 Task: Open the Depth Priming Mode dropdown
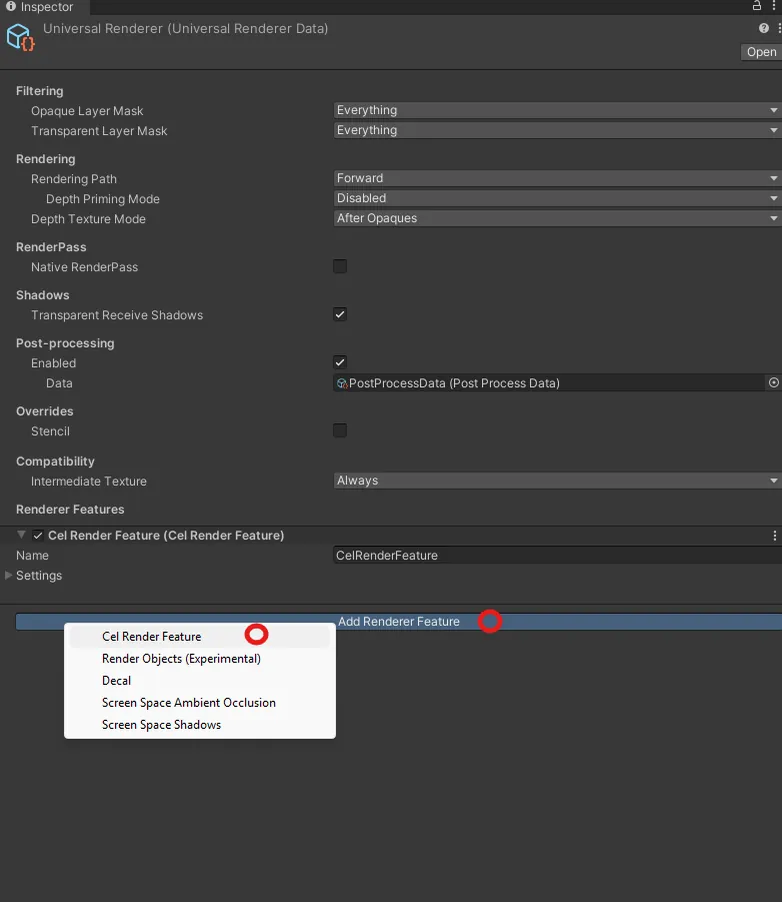point(557,198)
